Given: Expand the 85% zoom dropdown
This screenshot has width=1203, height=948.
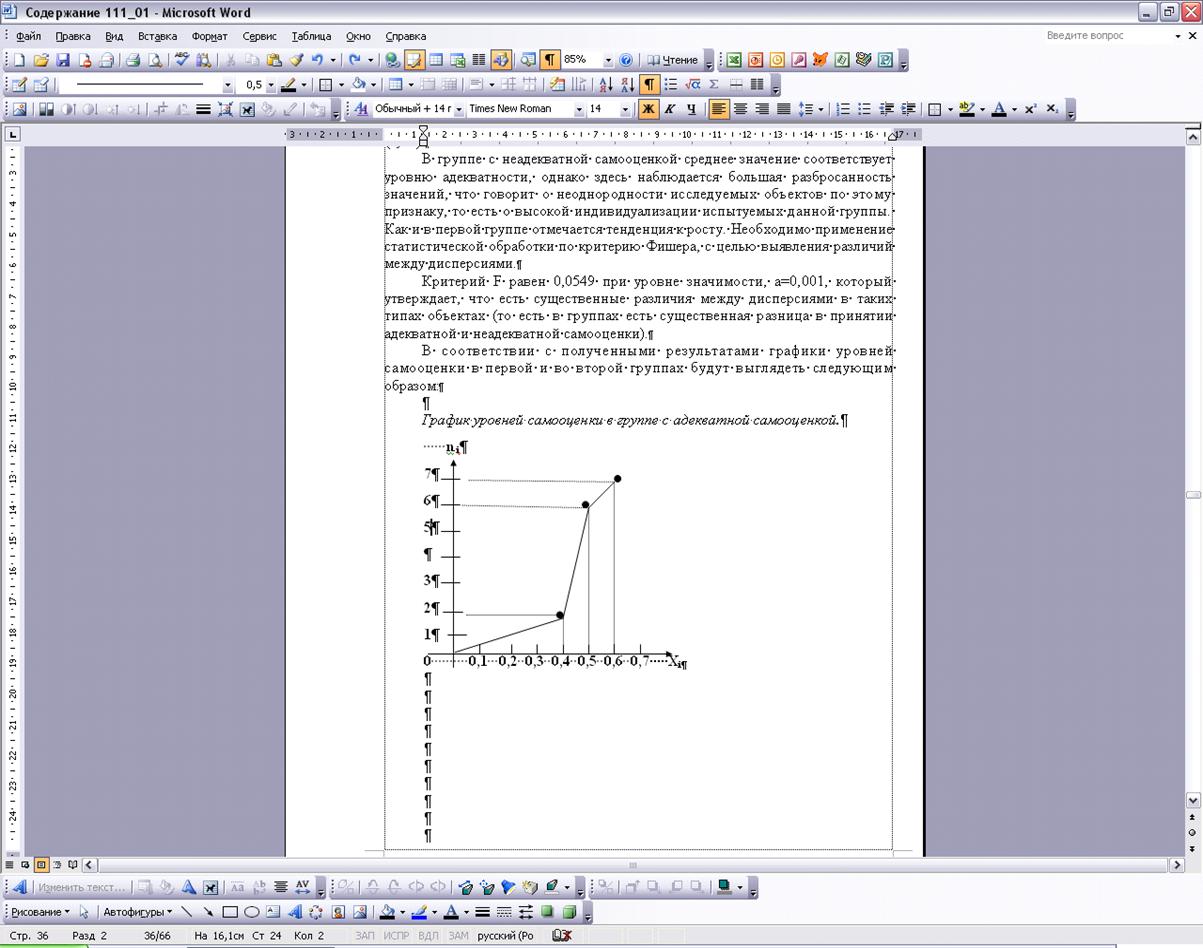Looking at the screenshot, I should (x=607, y=60).
